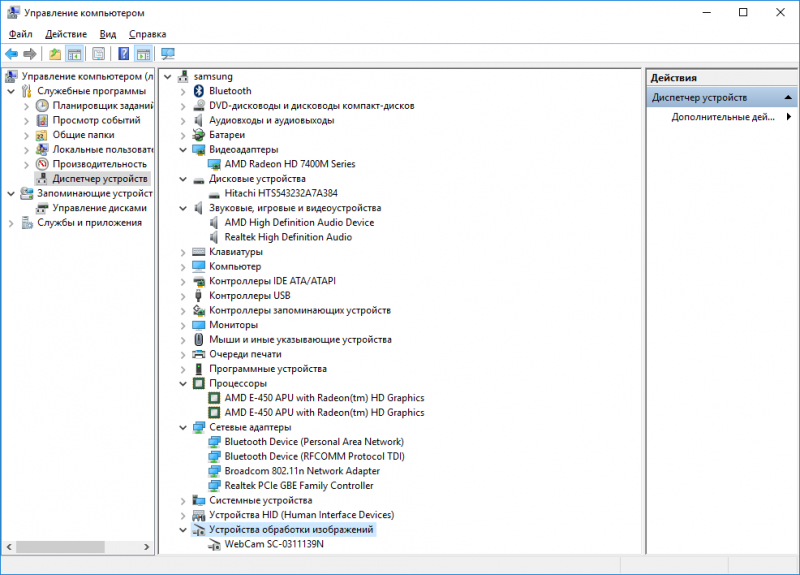Collapse the Видеоадаптеры category
800x575 pixels.
coord(183,150)
